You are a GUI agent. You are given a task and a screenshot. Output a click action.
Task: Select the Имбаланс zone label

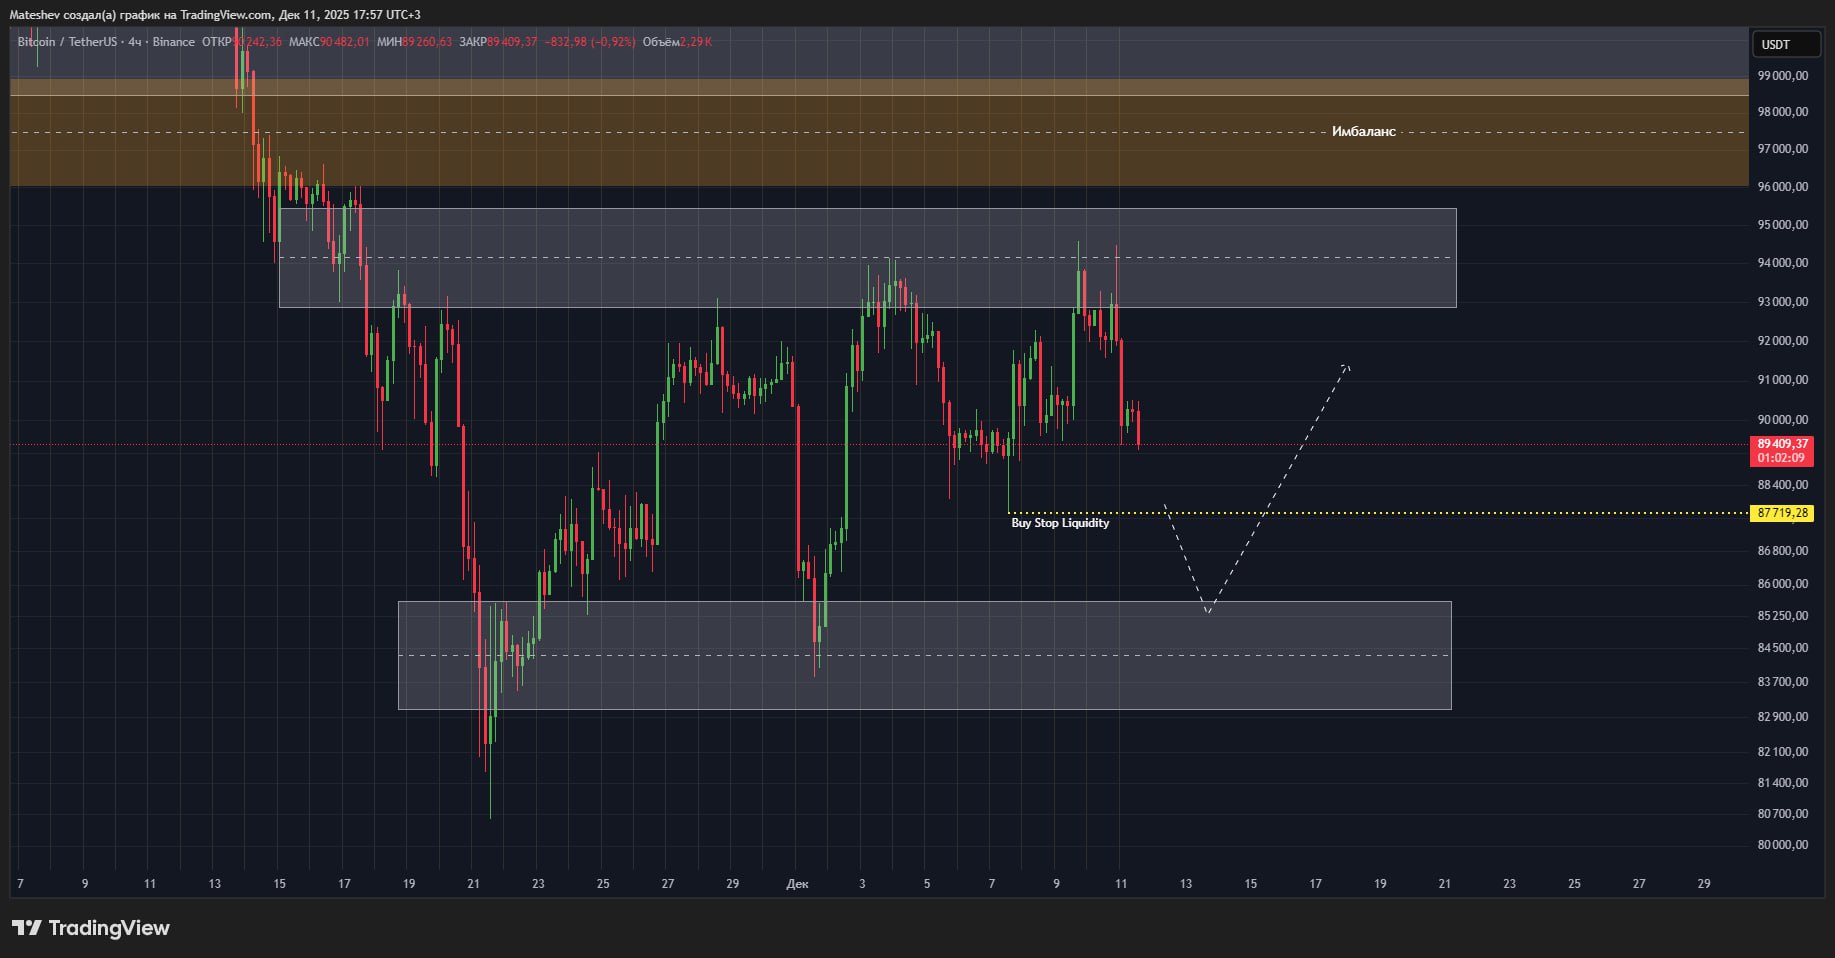(1363, 132)
